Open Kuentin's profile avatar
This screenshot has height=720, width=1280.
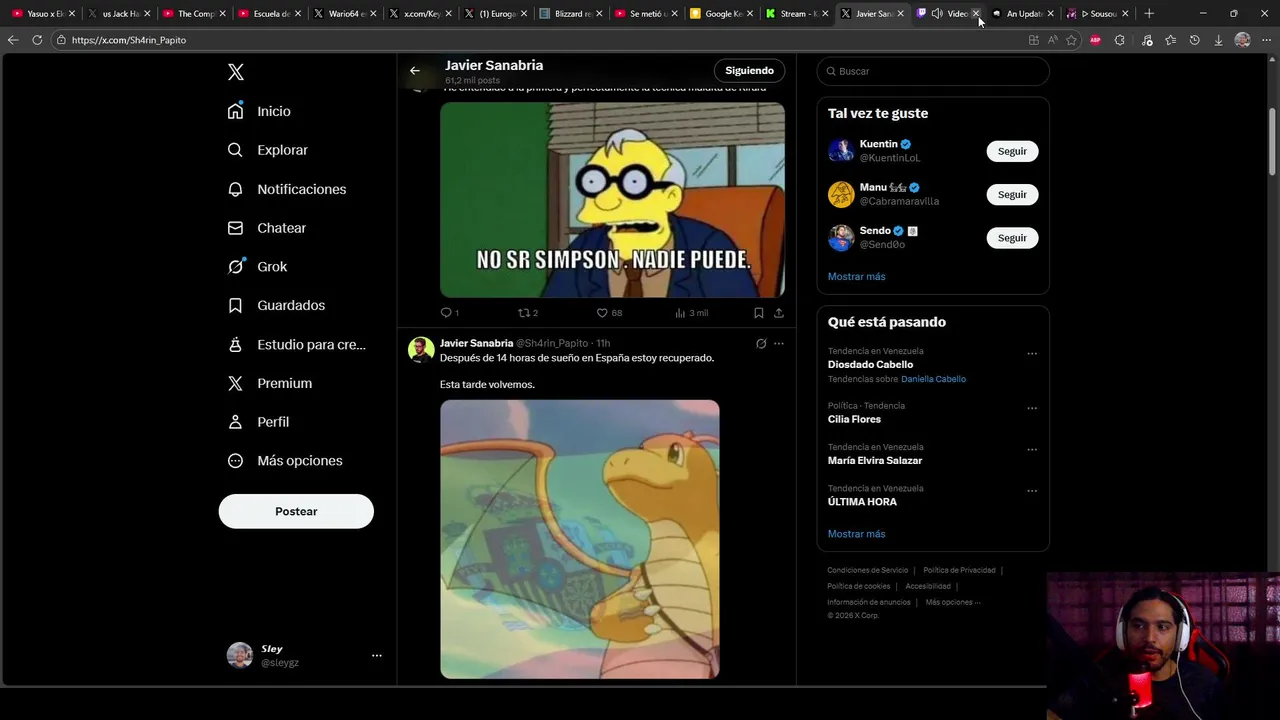coord(841,151)
